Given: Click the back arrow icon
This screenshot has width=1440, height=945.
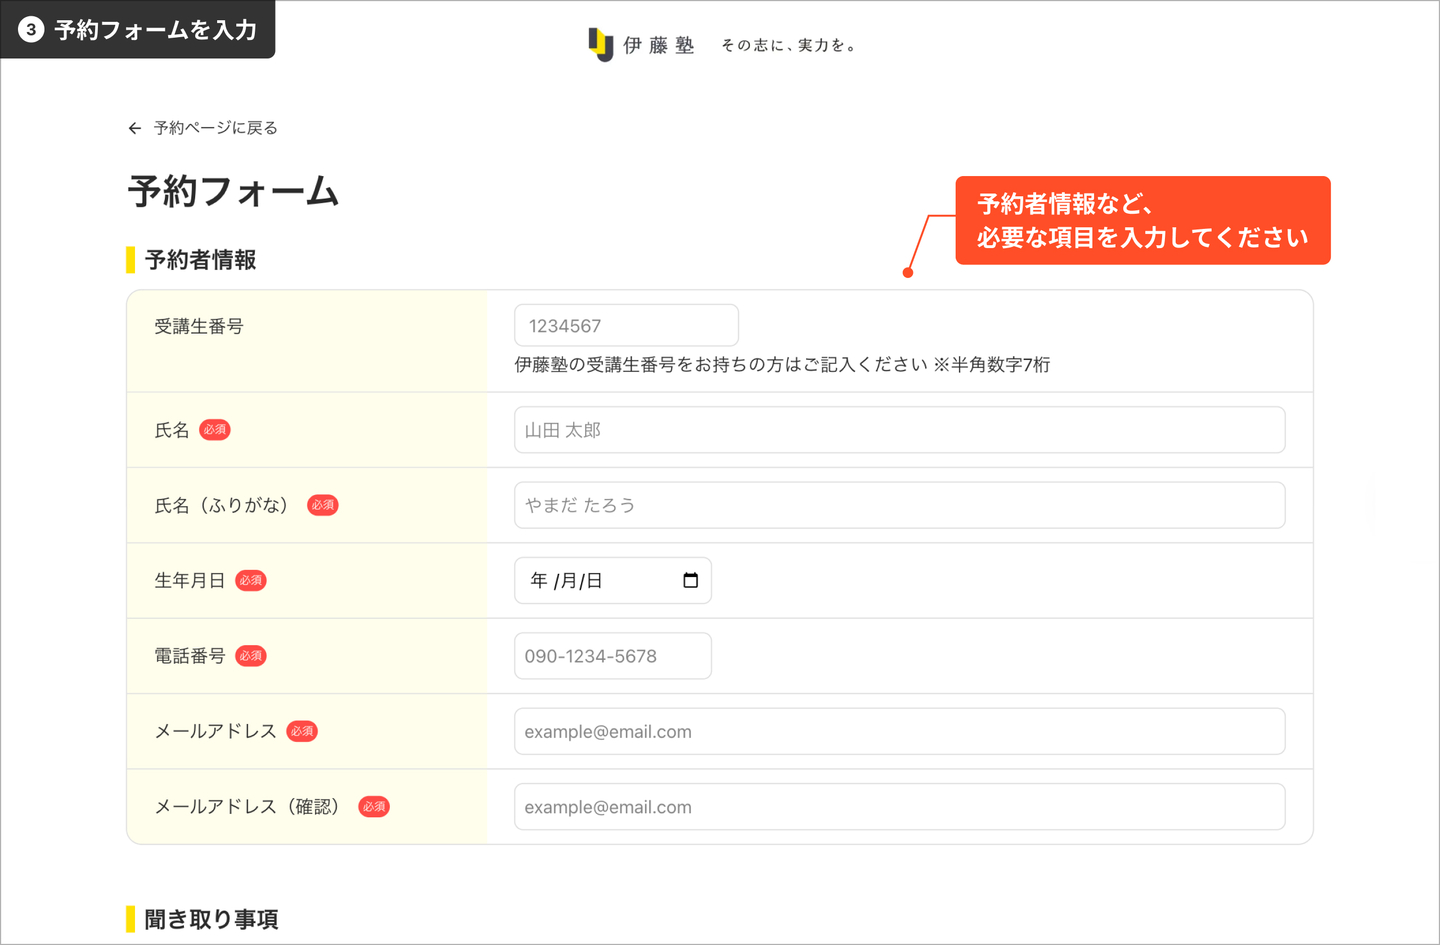Looking at the screenshot, I should pos(135,128).
